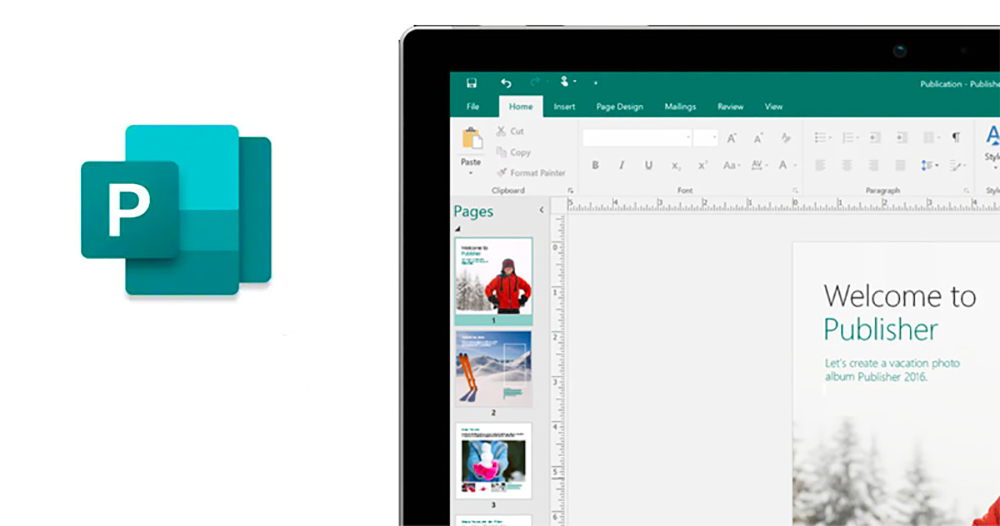This screenshot has width=1000, height=526.
Task: Open the font size dropdown
Action: tap(714, 138)
